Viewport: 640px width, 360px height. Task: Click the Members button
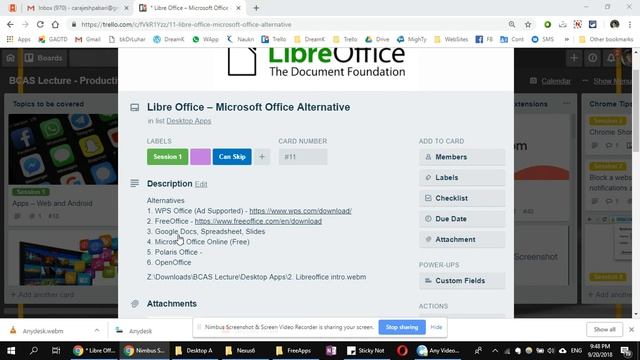tap(462, 157)
